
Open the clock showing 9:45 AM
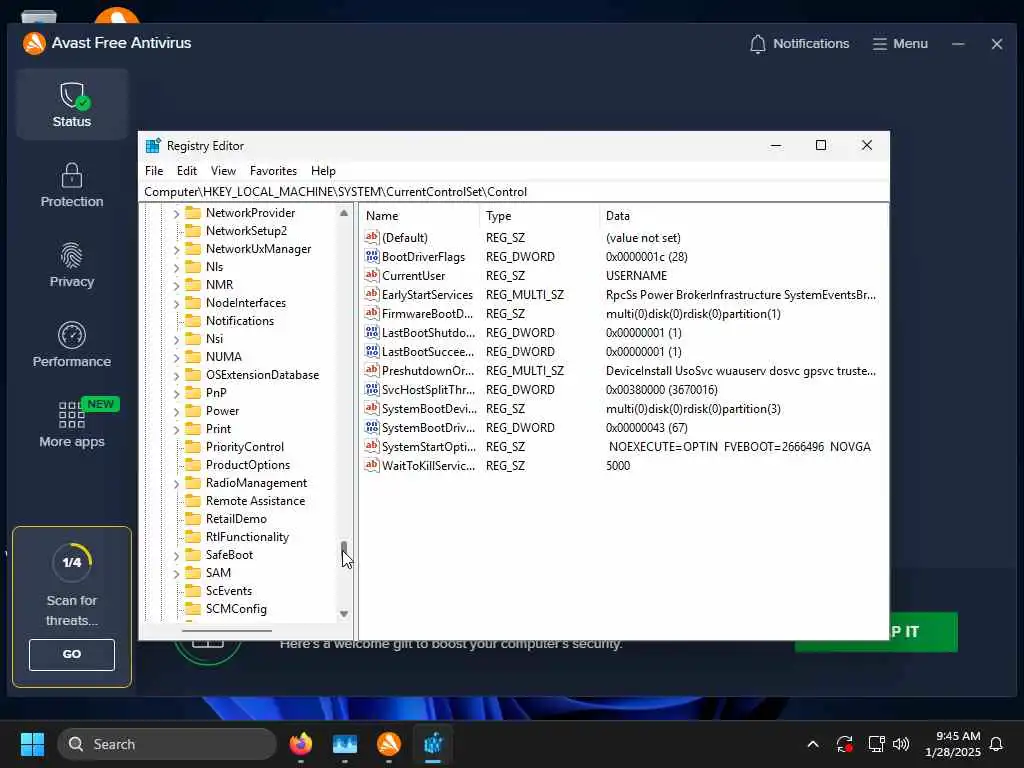953,744
